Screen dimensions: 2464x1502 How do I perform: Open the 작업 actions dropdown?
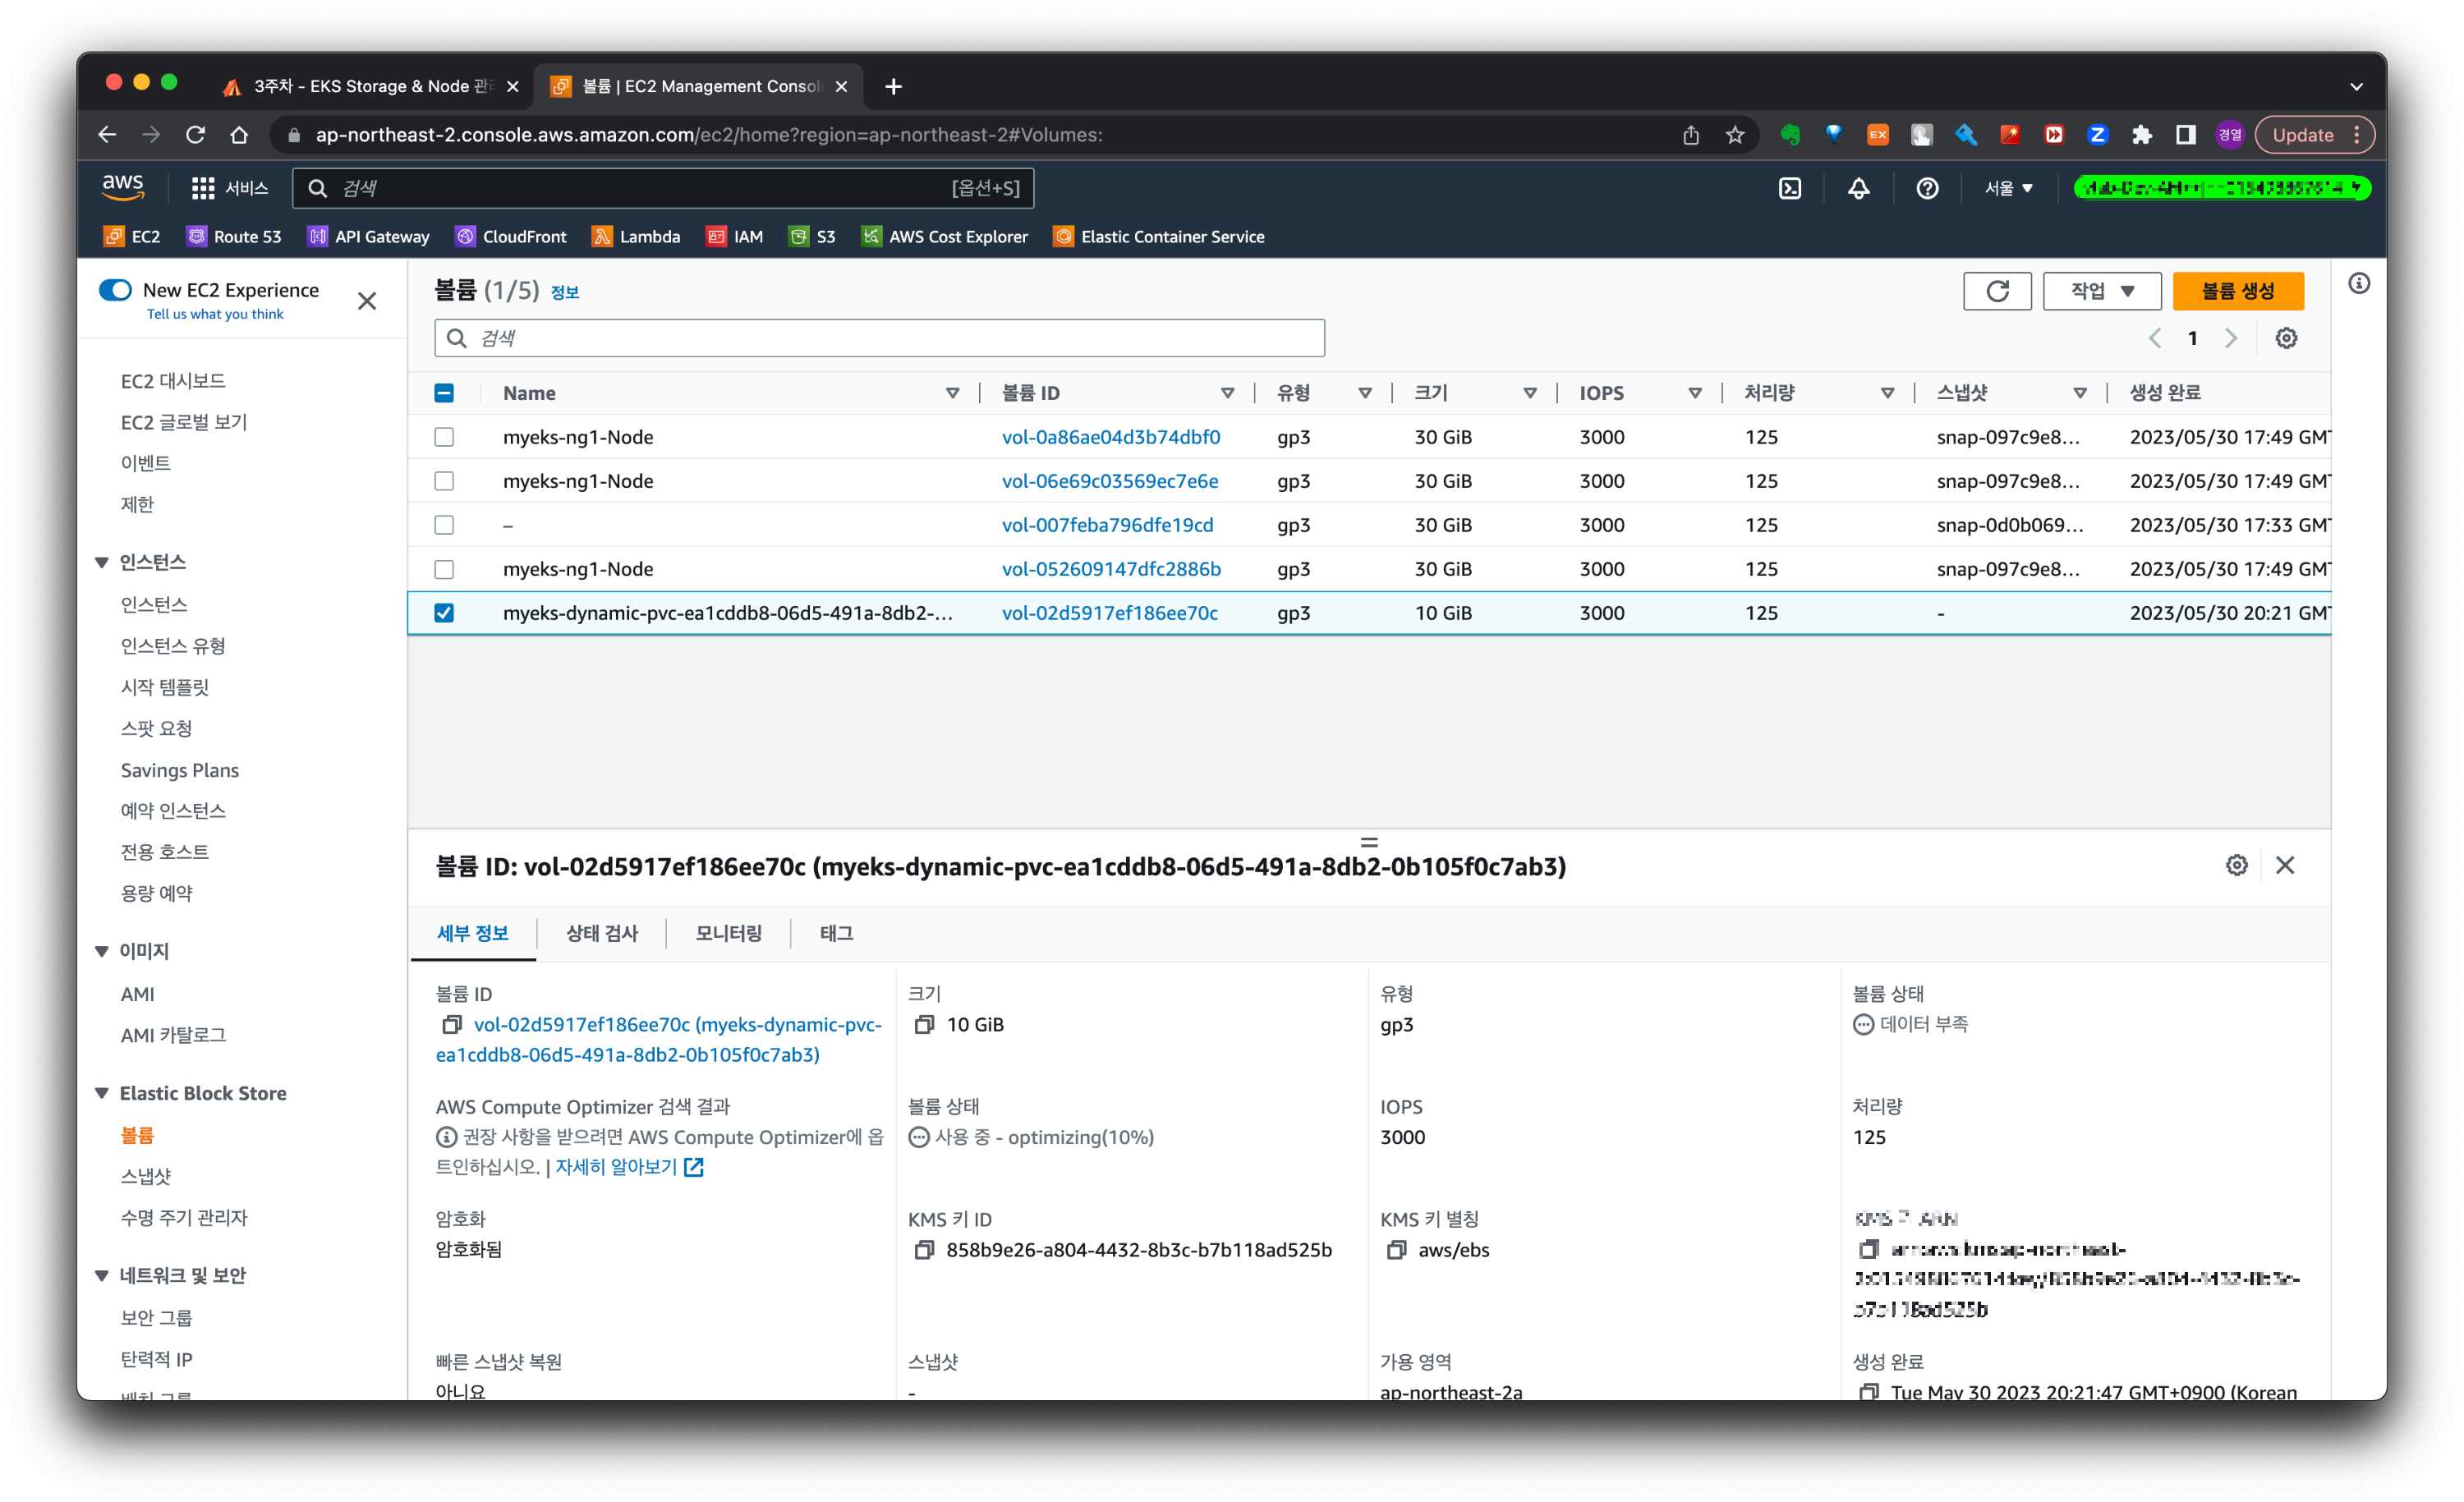click(2101, 291)
